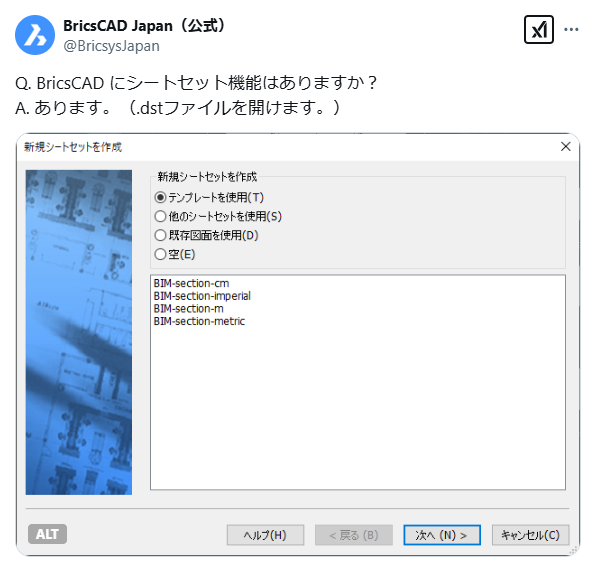Click the blueprint wizard image on the left

pos(79,332)
